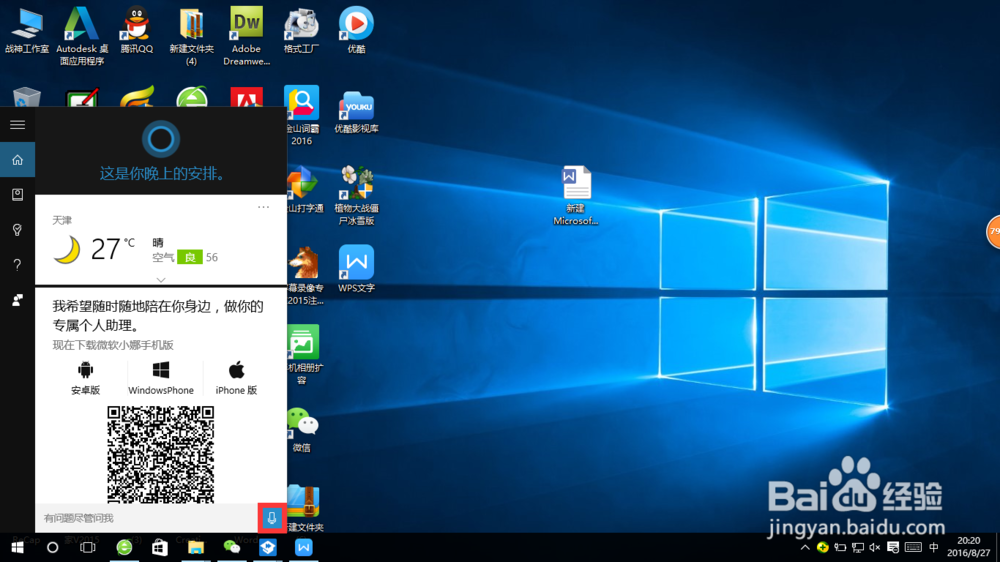Open the 金山词霸 2016 desktop icon
Screen dimensions: 1000x562
click(x=302, y=115)
